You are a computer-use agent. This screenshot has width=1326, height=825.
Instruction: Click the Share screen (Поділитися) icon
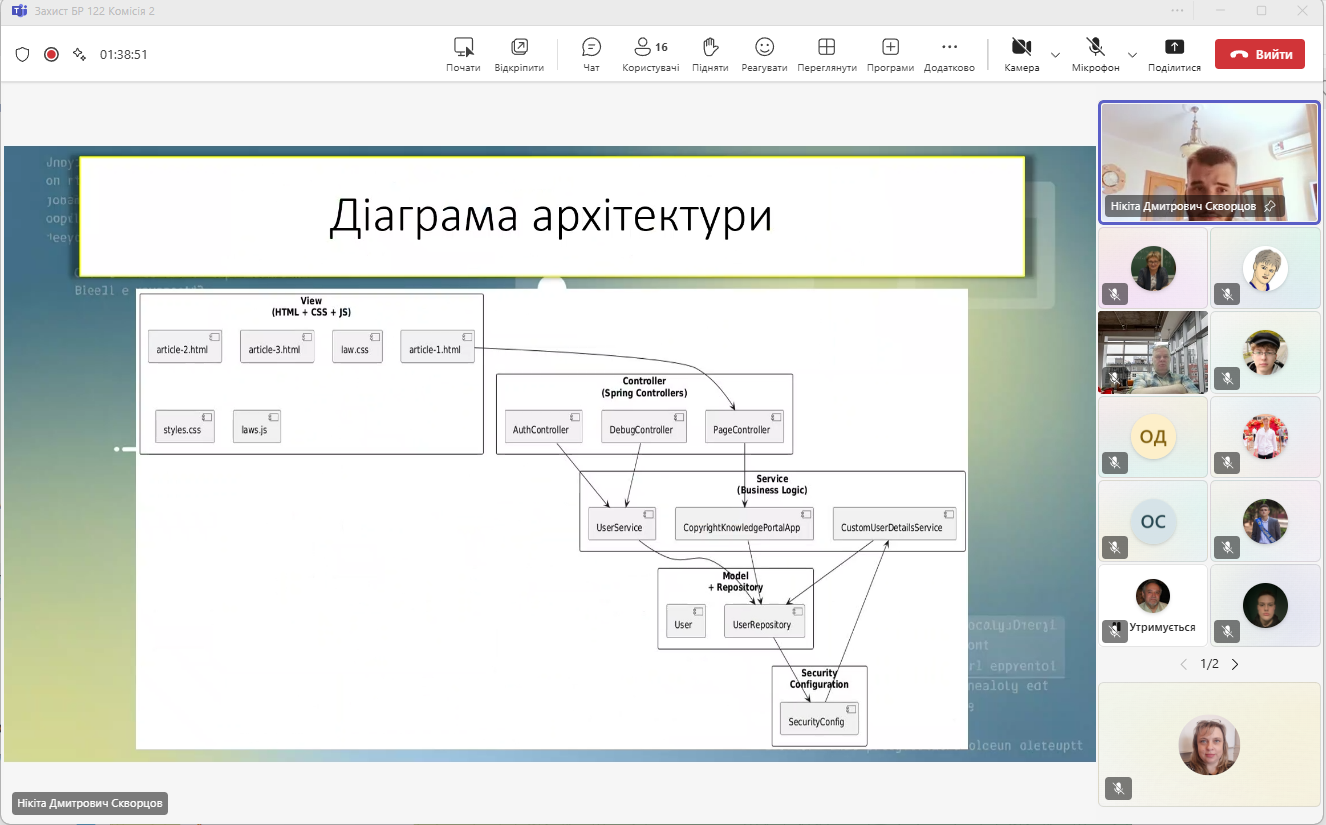[x=1174, y=54]
